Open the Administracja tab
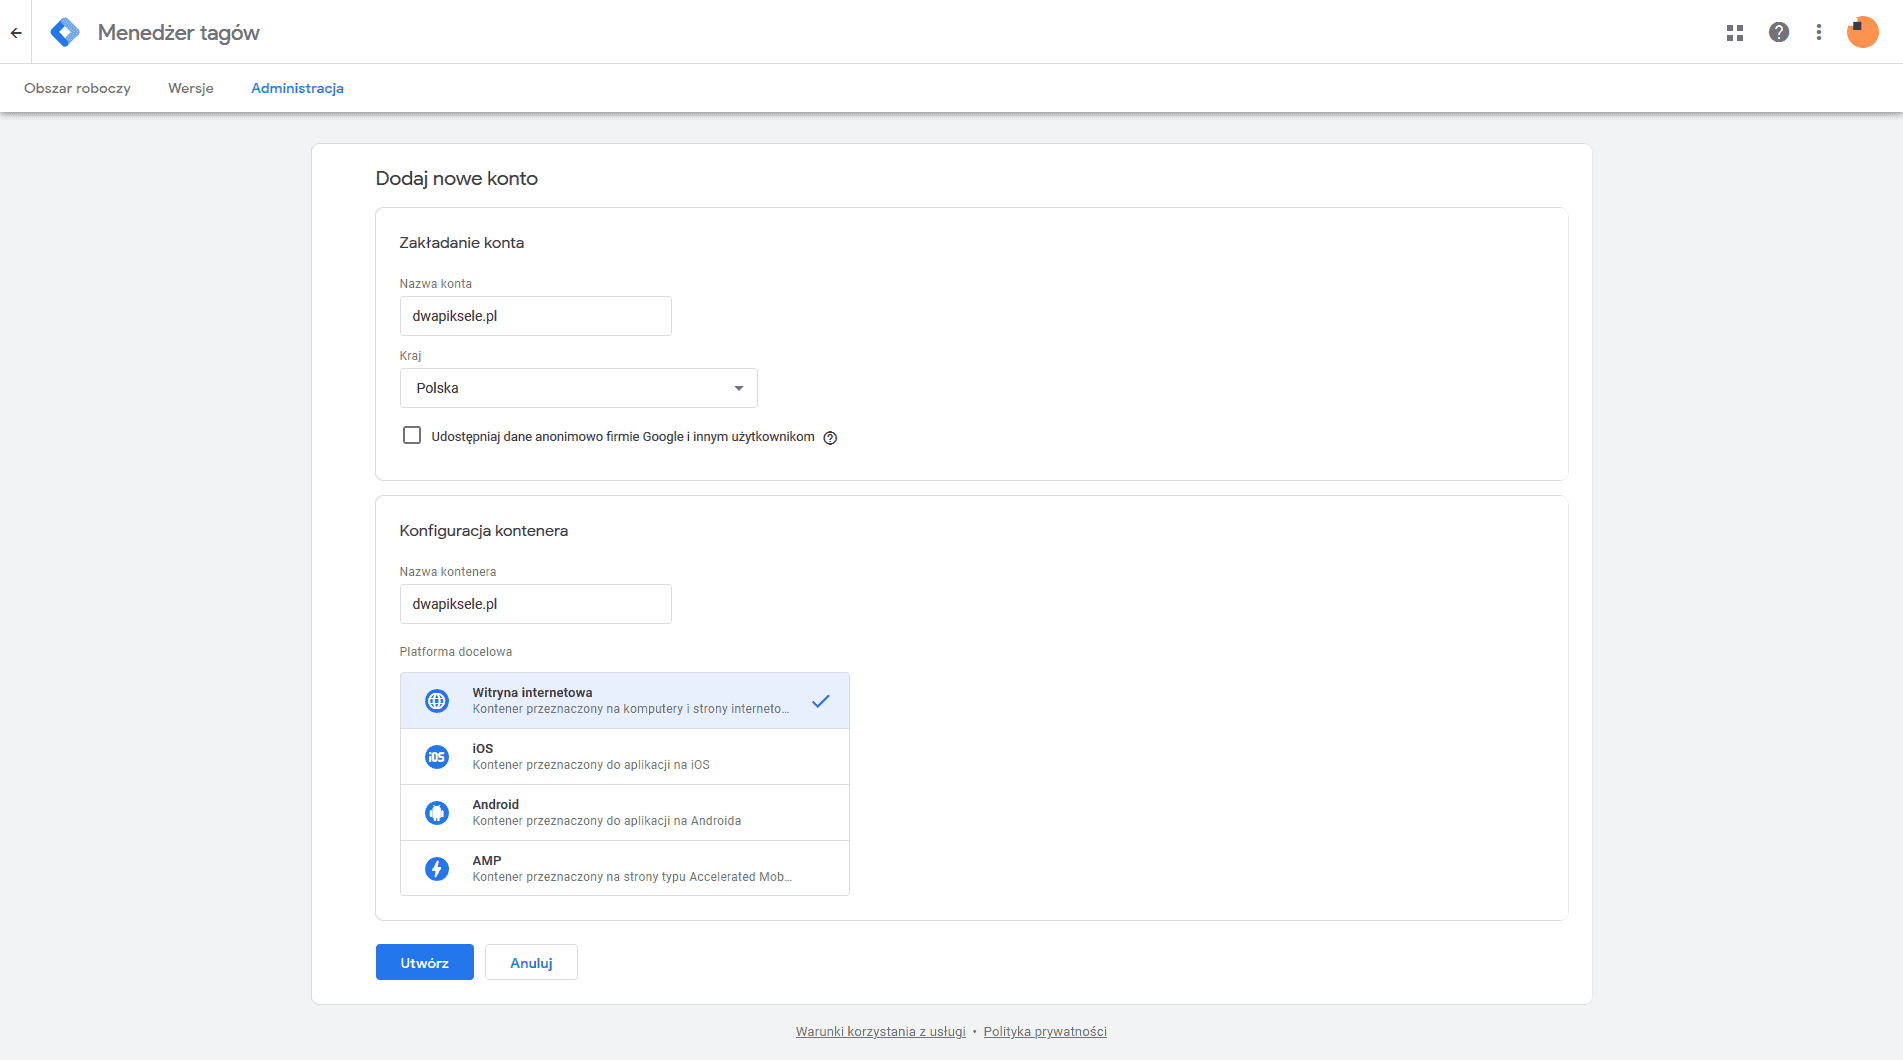 297,89
